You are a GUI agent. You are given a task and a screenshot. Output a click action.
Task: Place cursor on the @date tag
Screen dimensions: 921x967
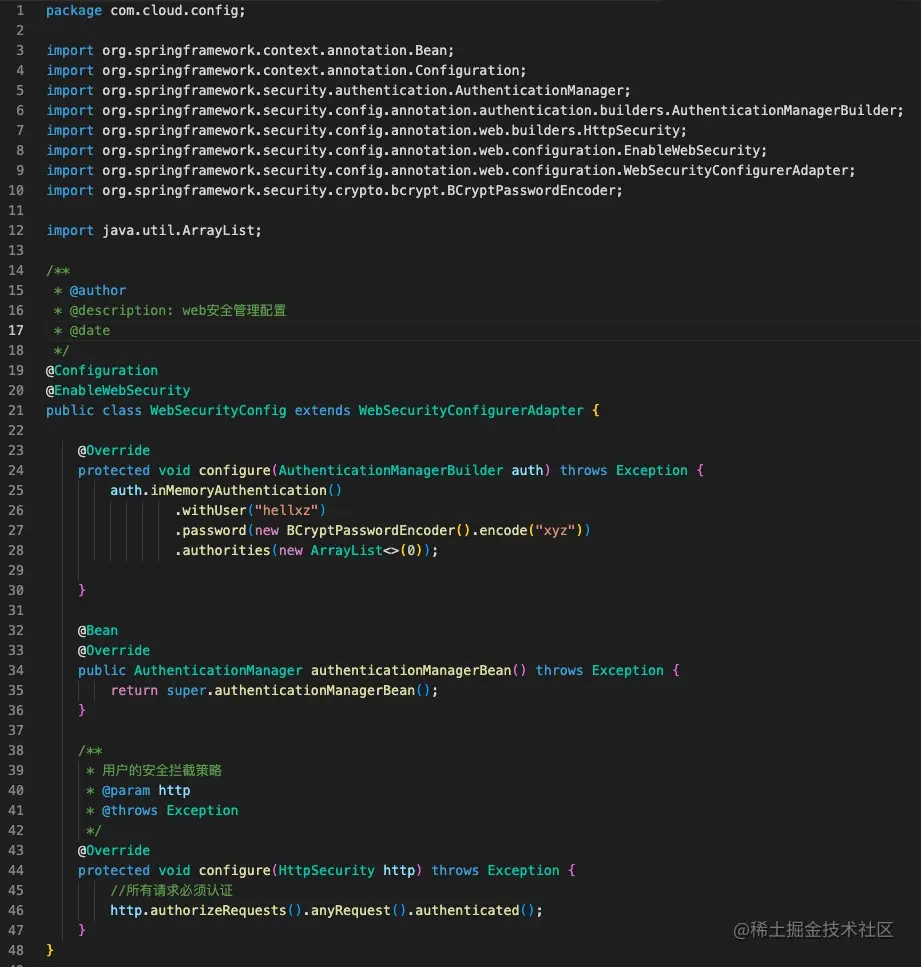tap(89, 331)
